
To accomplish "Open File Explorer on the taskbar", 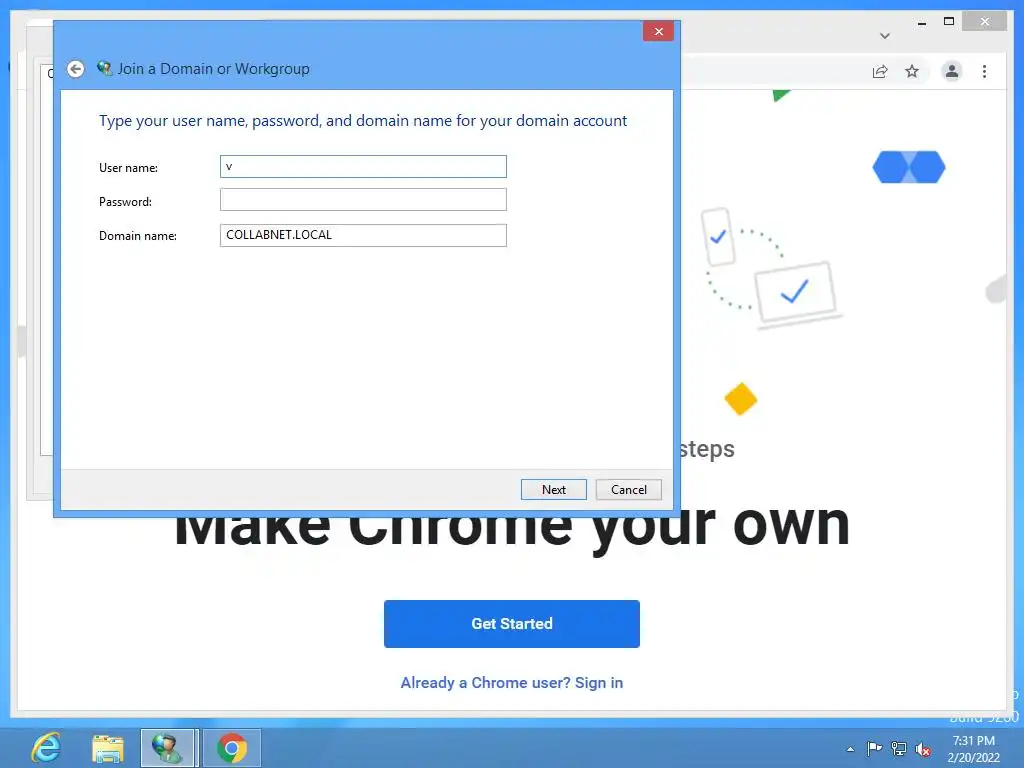I will (x=108, y=748).
